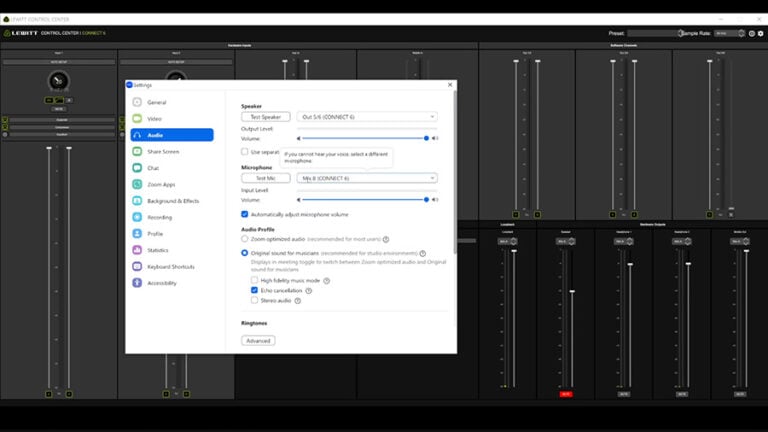Open Advanced audio settings

pyautogui.click(x=258, y=340)
